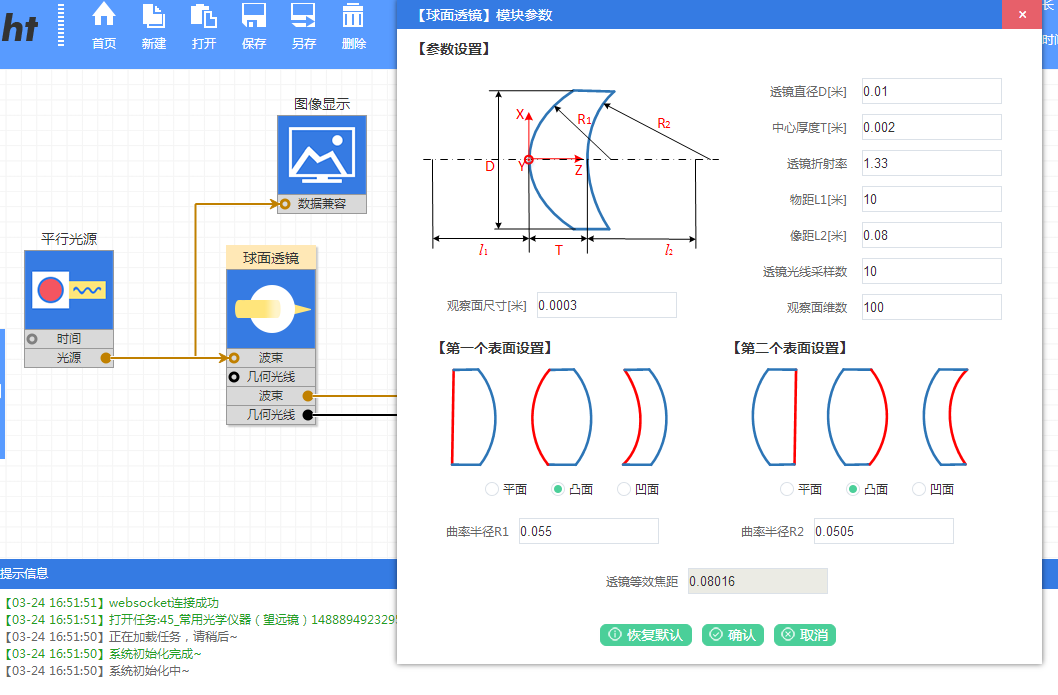The height and width of the screenshot is (695, 1058).
Task: Click the 另存 save-as icon
Action: (x=303, y=15)
